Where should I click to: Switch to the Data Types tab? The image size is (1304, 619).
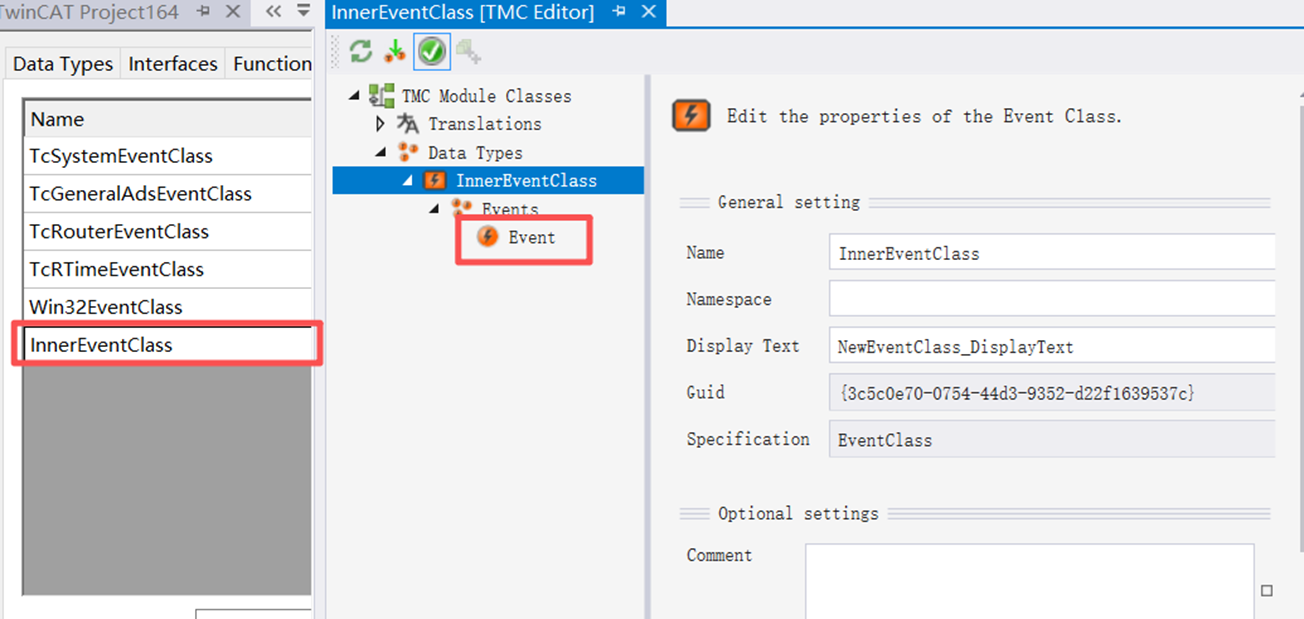pos(63,64)
